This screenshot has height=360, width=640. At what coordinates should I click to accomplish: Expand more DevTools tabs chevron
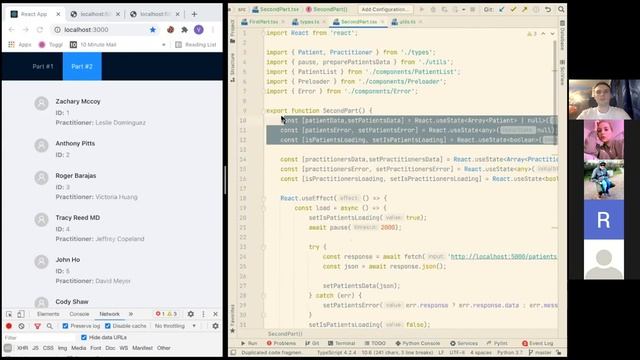tap(131, 314)
